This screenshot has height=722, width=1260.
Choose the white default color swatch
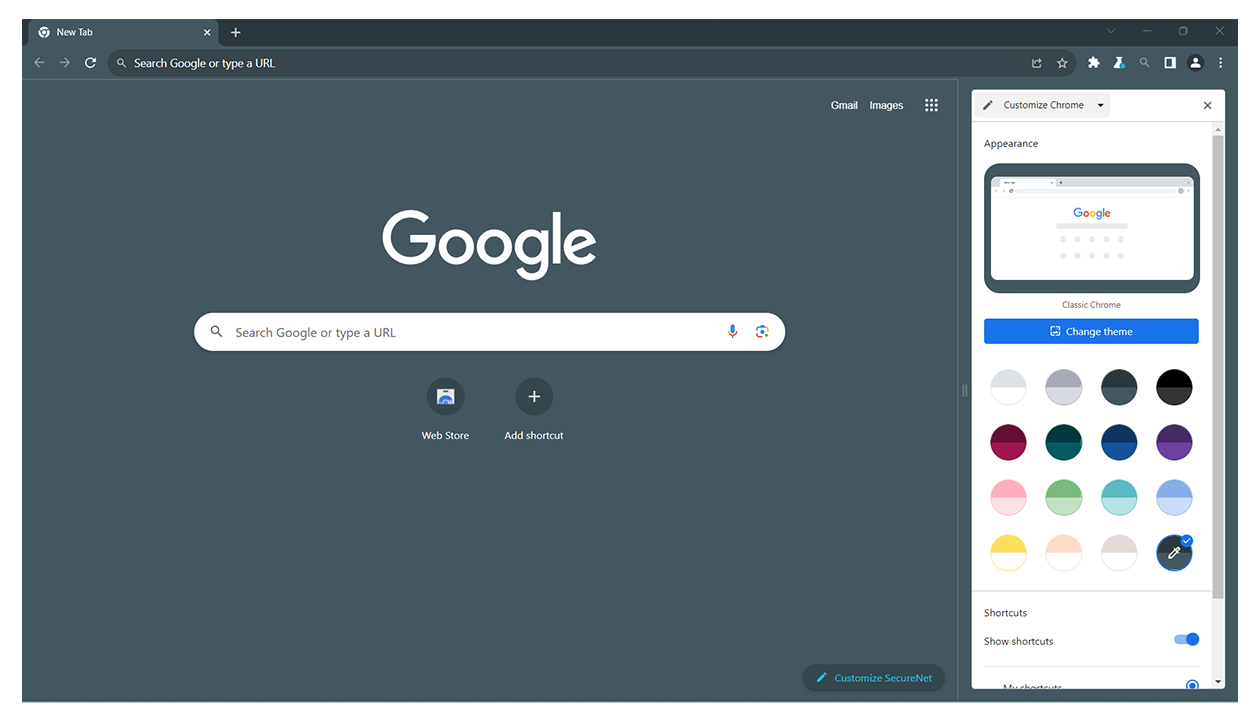coord(1008,387)
